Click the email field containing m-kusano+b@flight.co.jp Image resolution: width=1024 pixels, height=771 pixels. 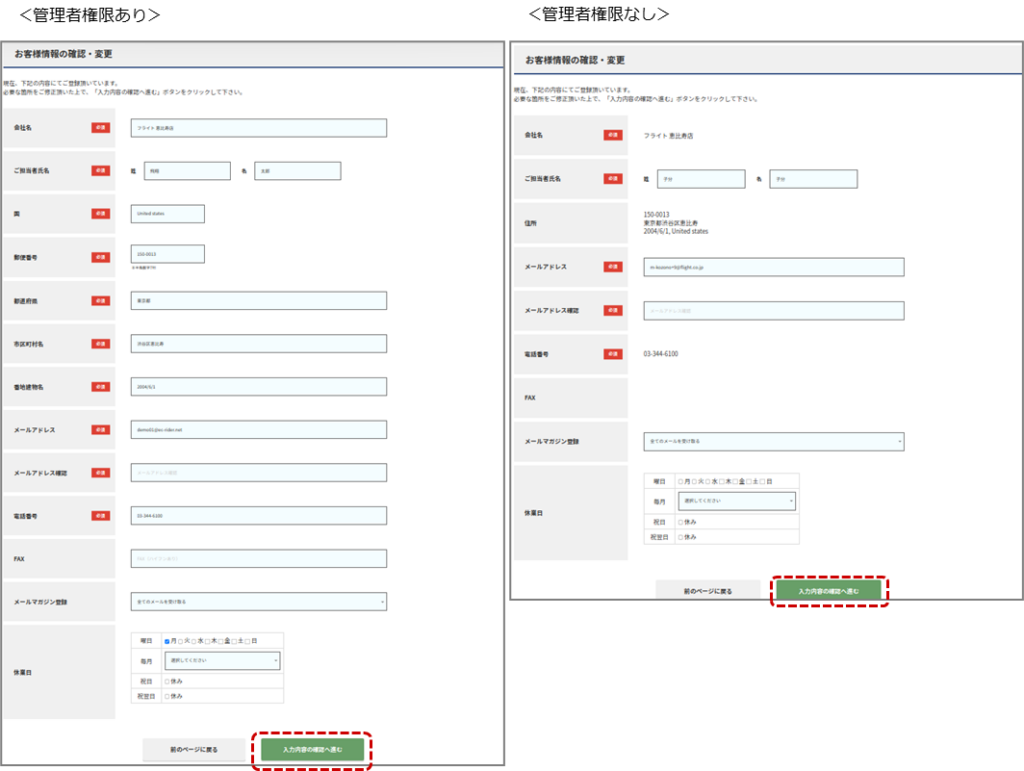[x=774, y=267]
